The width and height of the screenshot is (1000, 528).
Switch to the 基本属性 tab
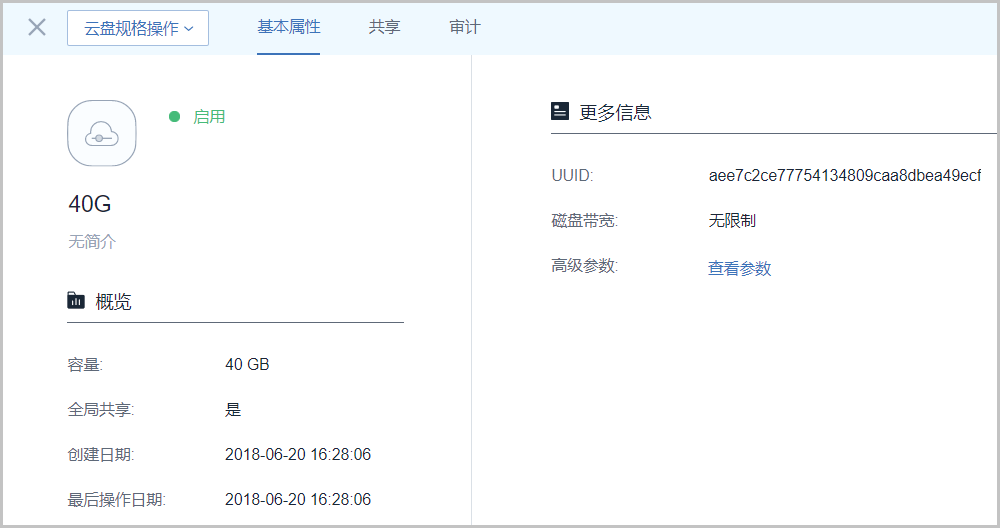288,27
